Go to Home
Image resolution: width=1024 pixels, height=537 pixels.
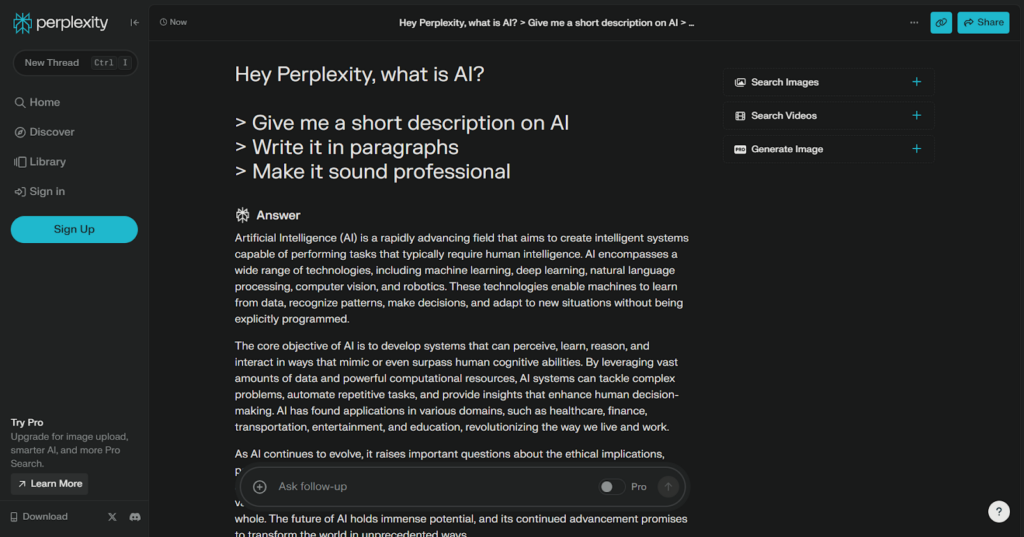pos(37,103)
